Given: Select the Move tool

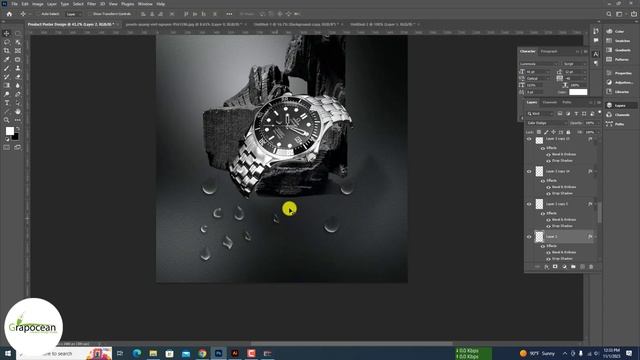Looking at the screenshot, I should tap(7, 33).
